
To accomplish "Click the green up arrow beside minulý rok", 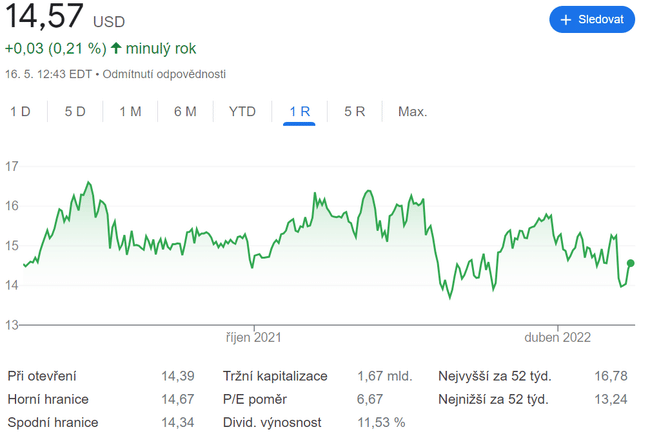I will [x=116, y=48].
